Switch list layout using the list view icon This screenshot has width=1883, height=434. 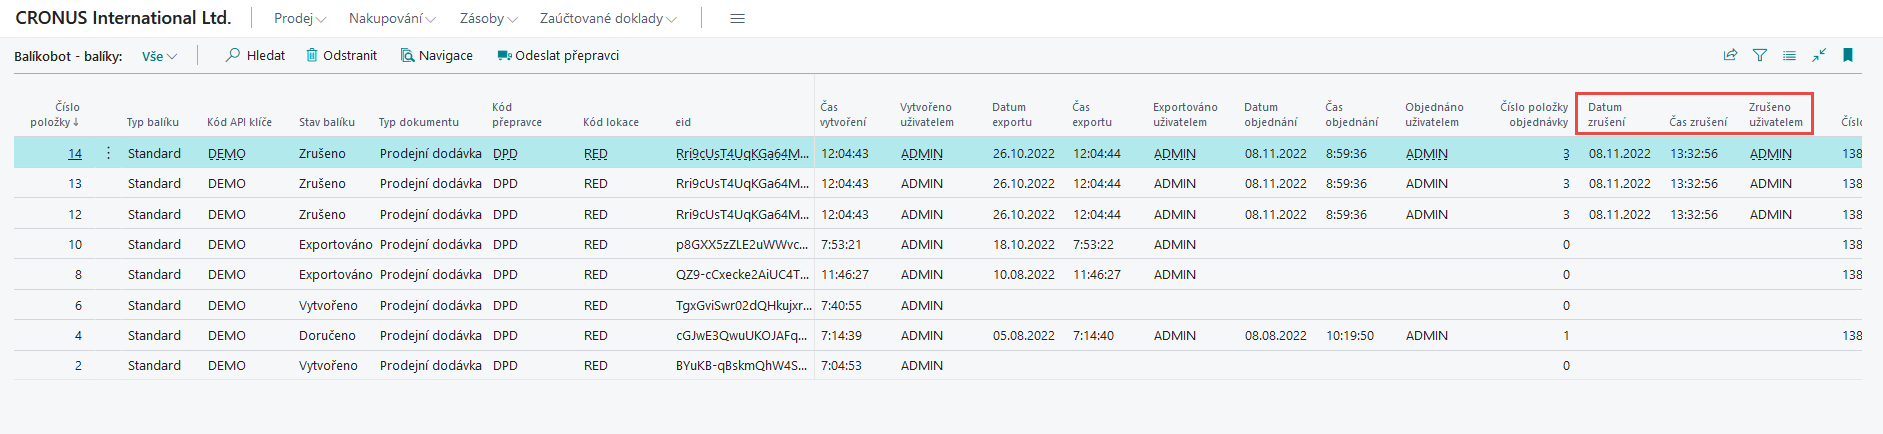point(1789,56)
